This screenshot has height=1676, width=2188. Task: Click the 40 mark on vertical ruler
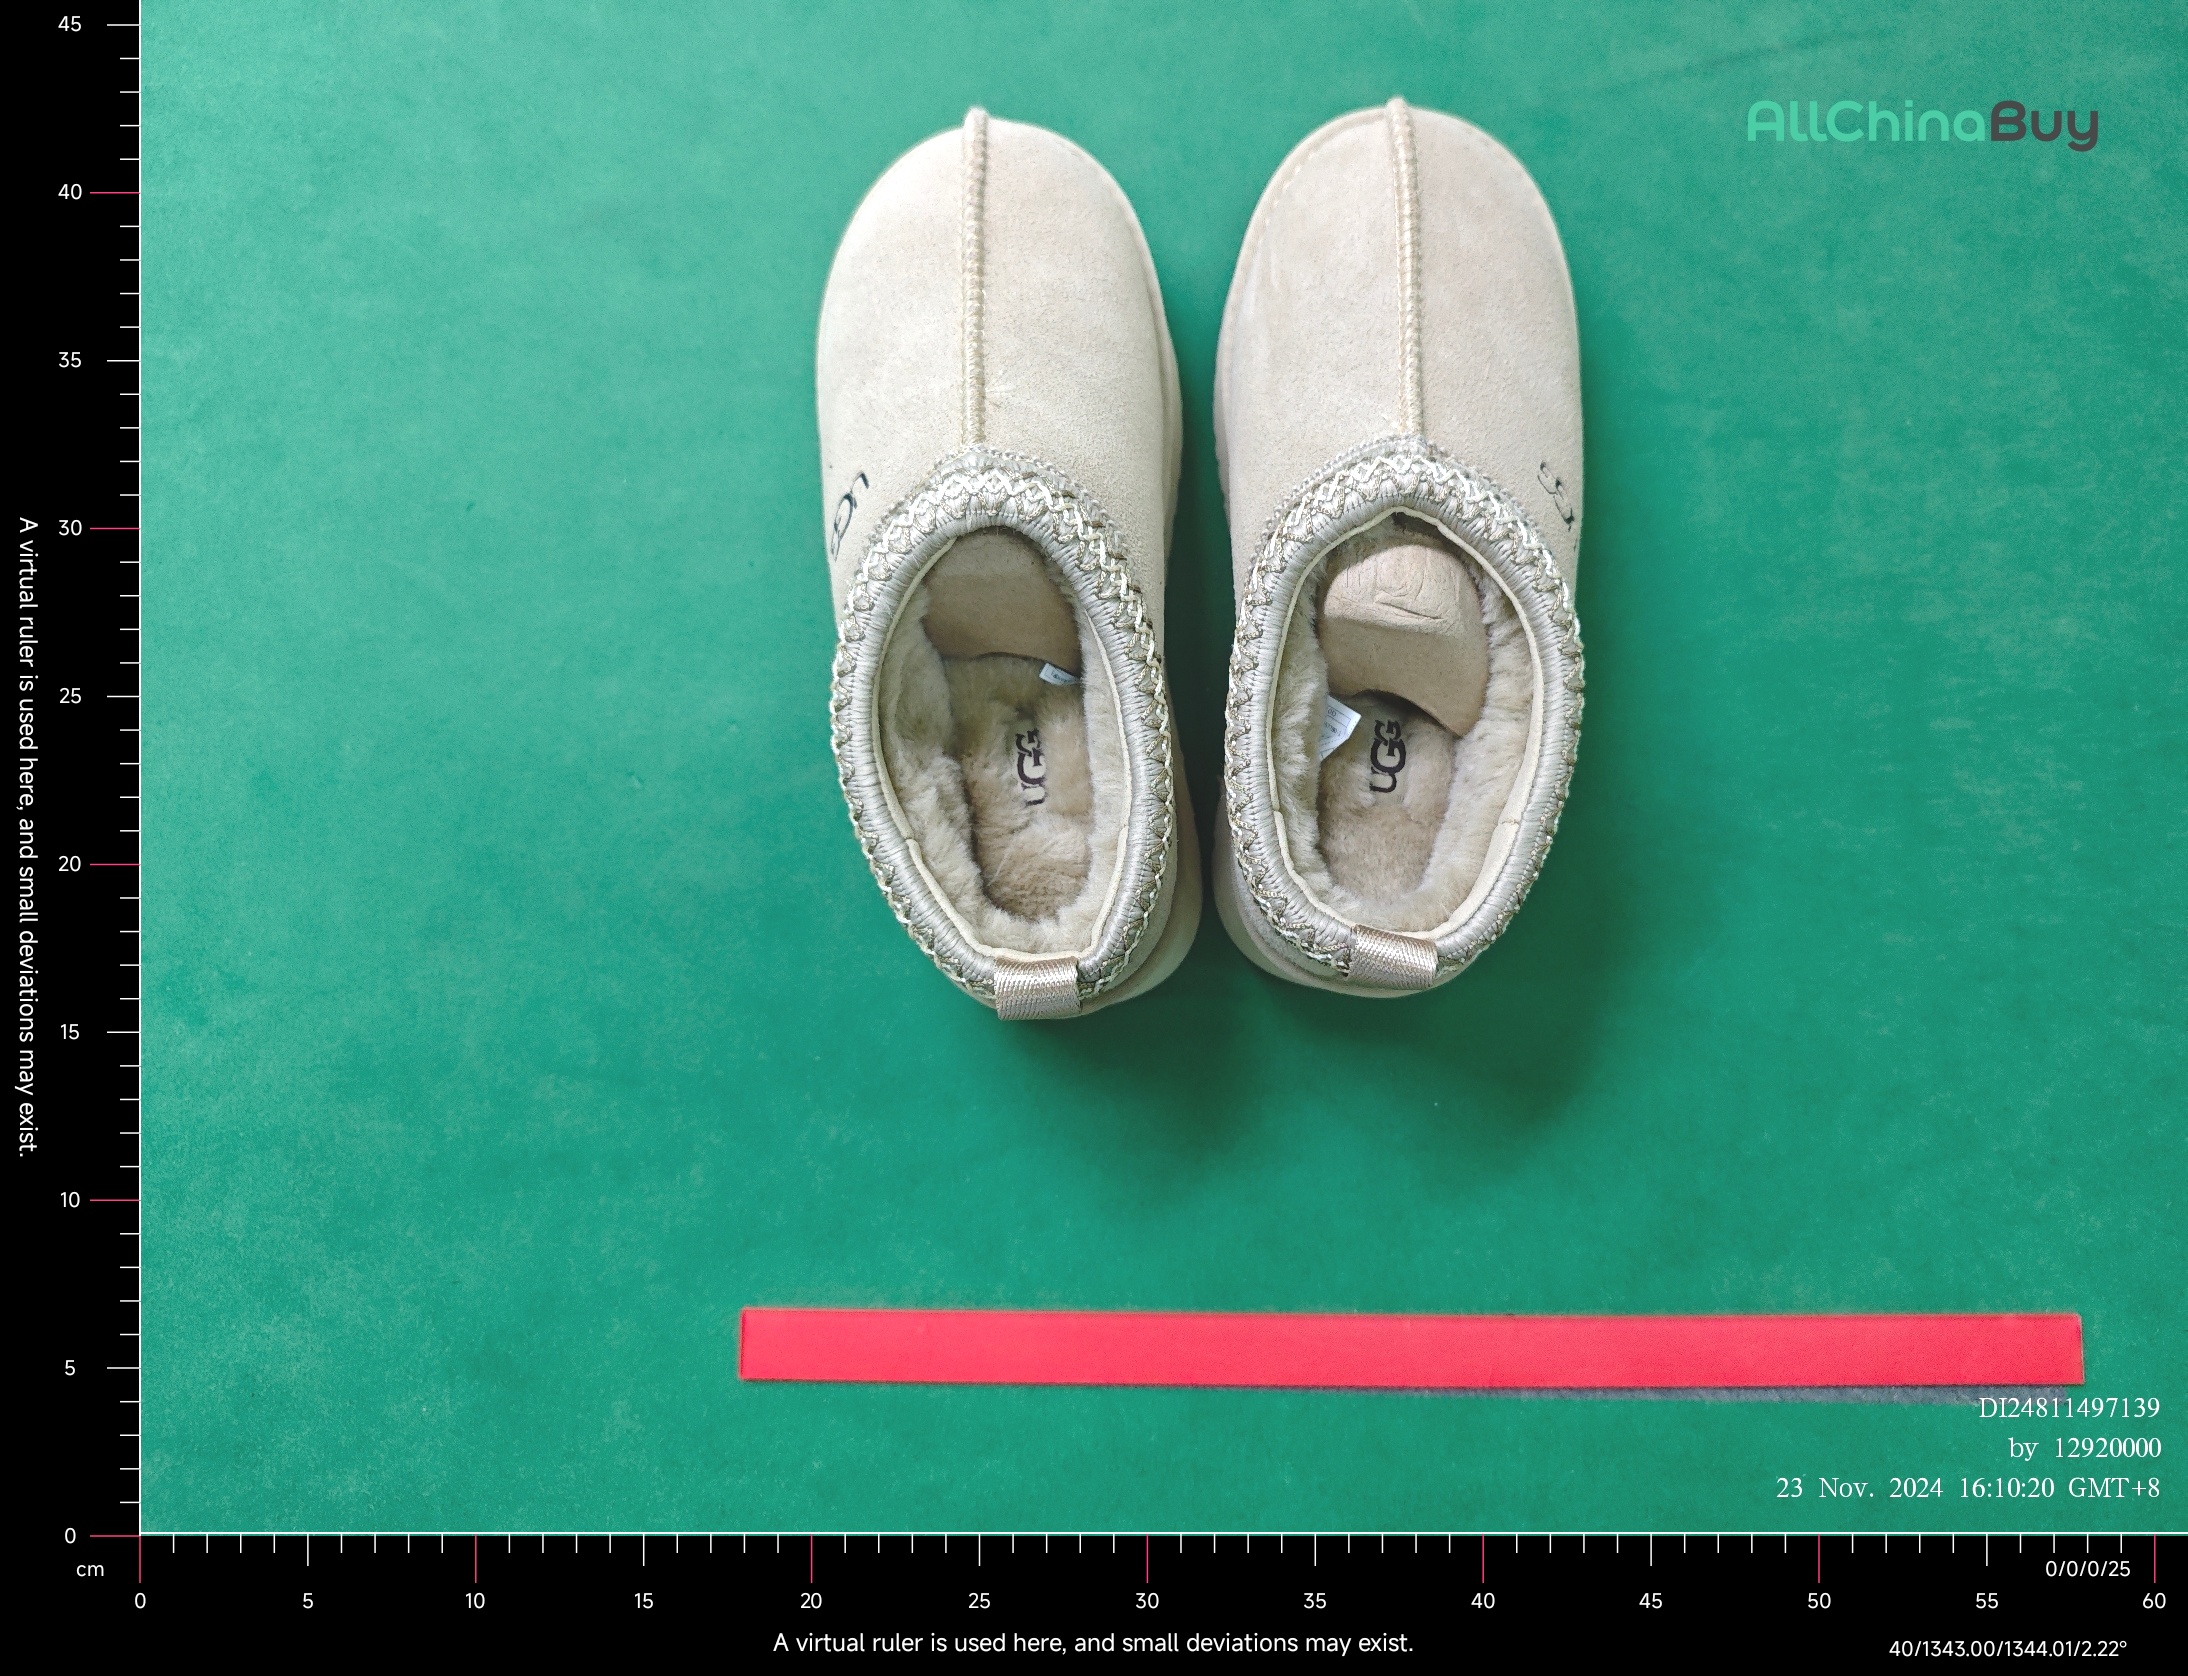[70, 192]
